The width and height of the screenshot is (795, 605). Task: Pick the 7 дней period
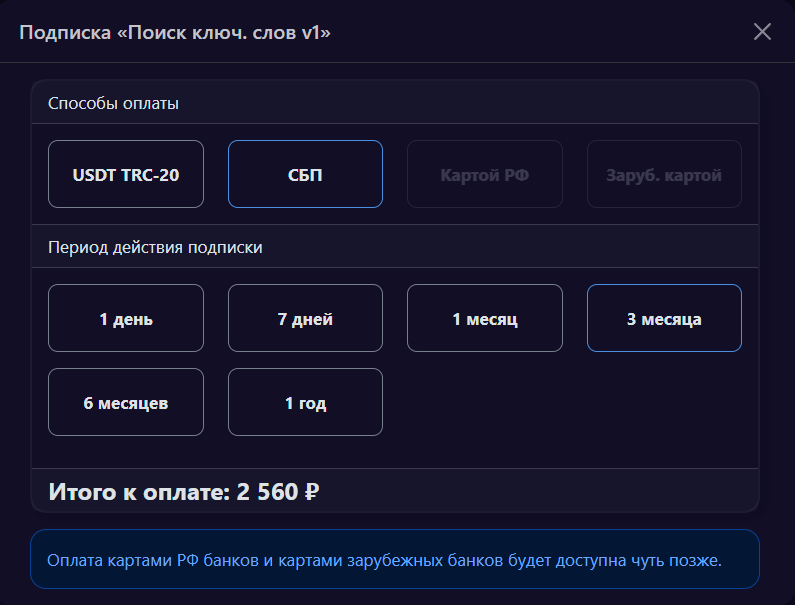coord(305,319)
